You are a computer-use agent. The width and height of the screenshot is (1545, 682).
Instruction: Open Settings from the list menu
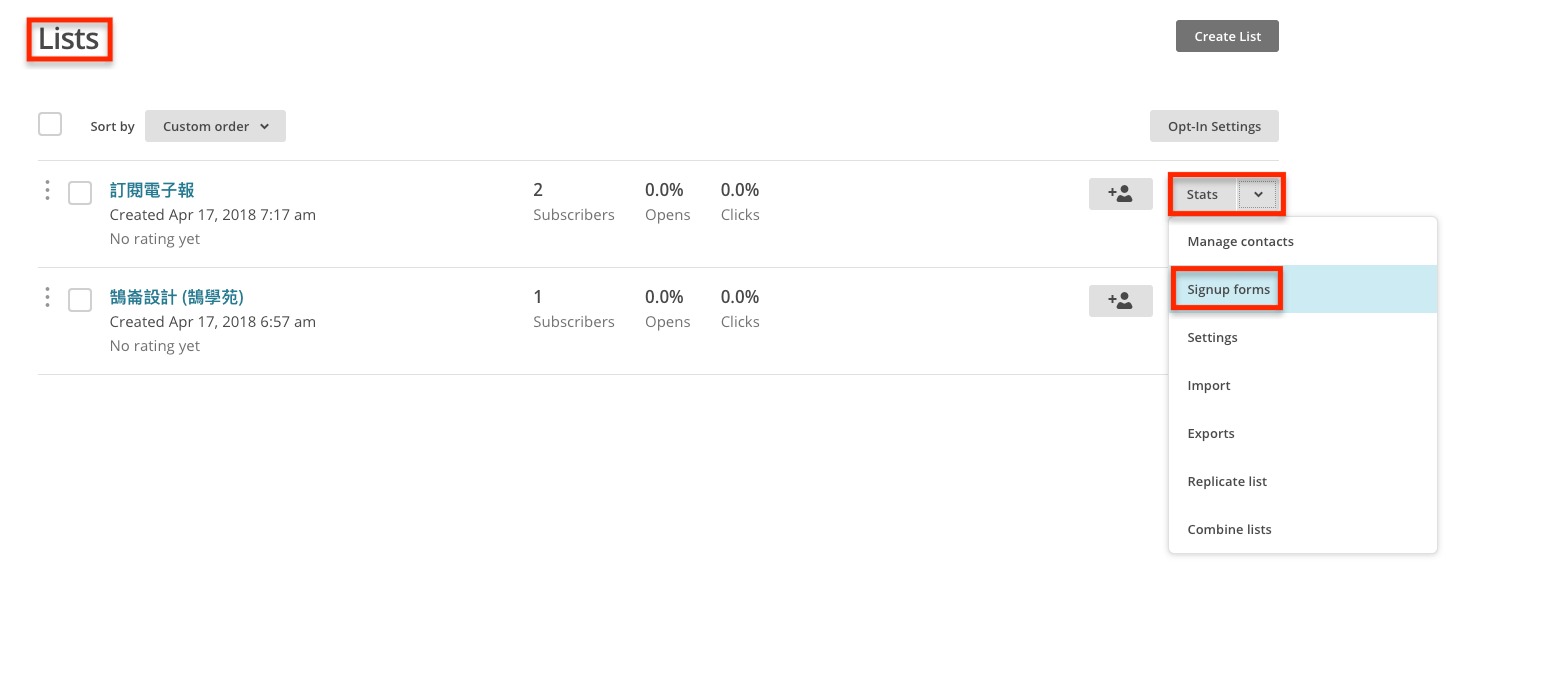click(x=1212, y=338)
